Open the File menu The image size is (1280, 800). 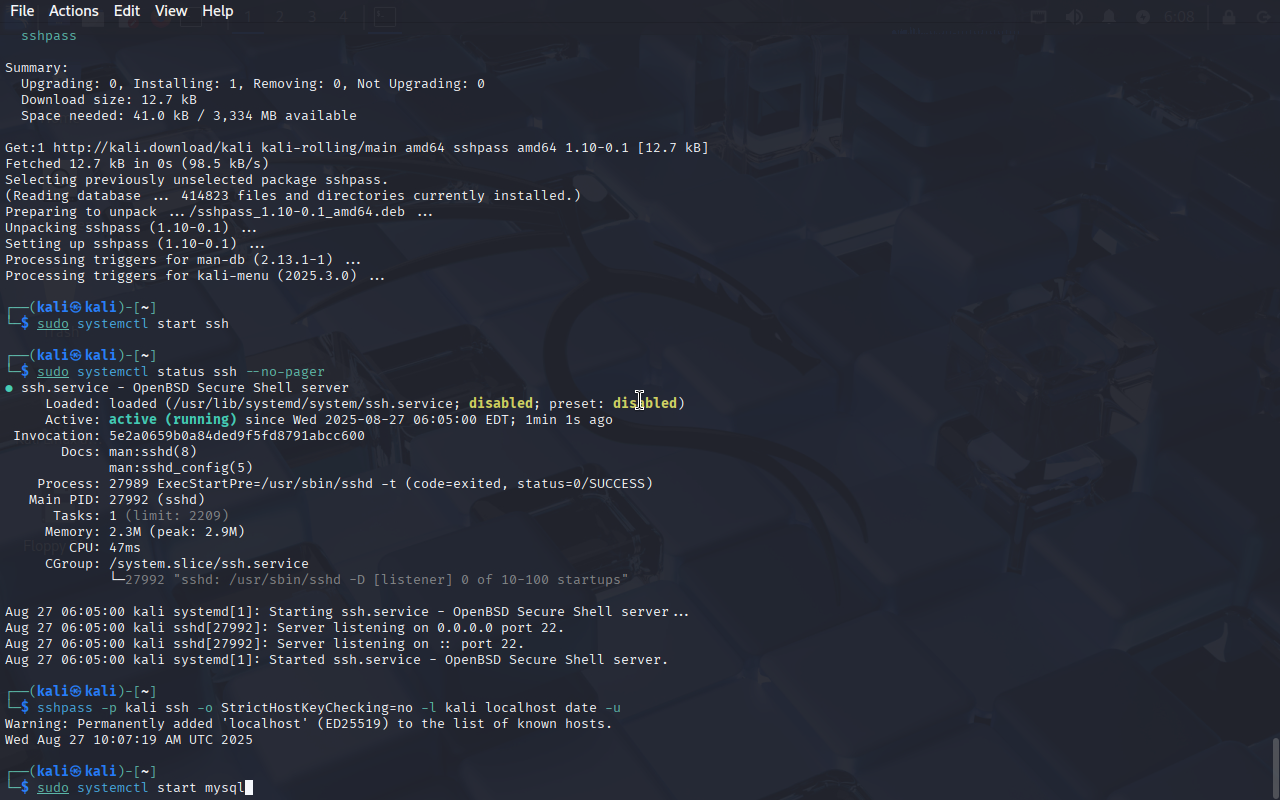(22, 11)
